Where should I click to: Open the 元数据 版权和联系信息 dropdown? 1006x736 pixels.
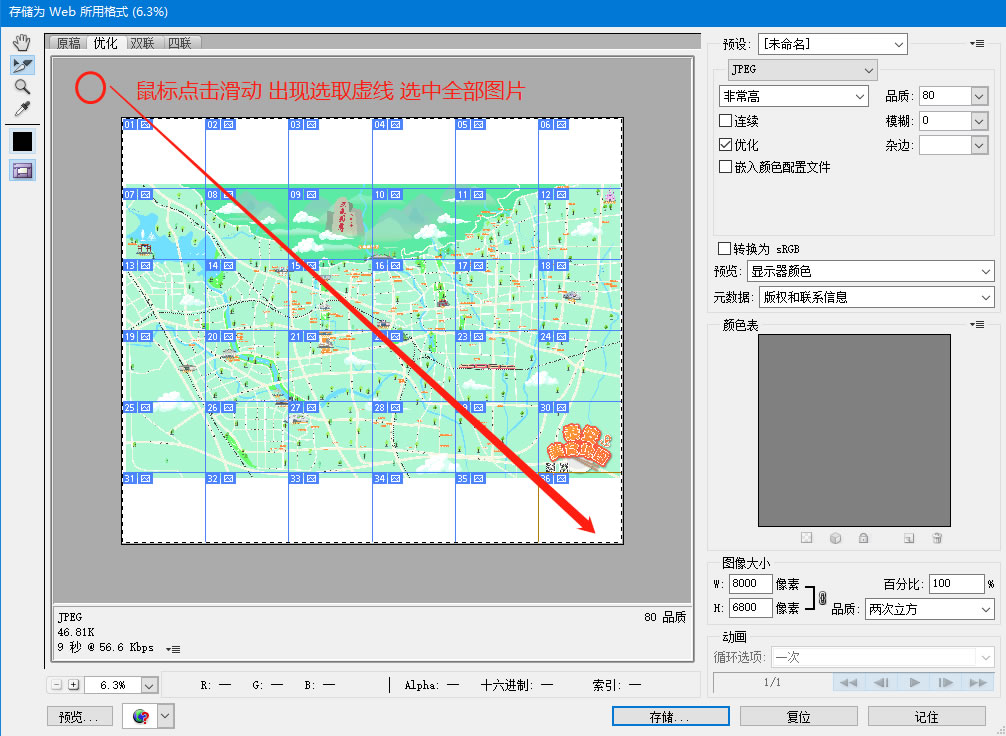pyautogui.click(x=876, y=297)
